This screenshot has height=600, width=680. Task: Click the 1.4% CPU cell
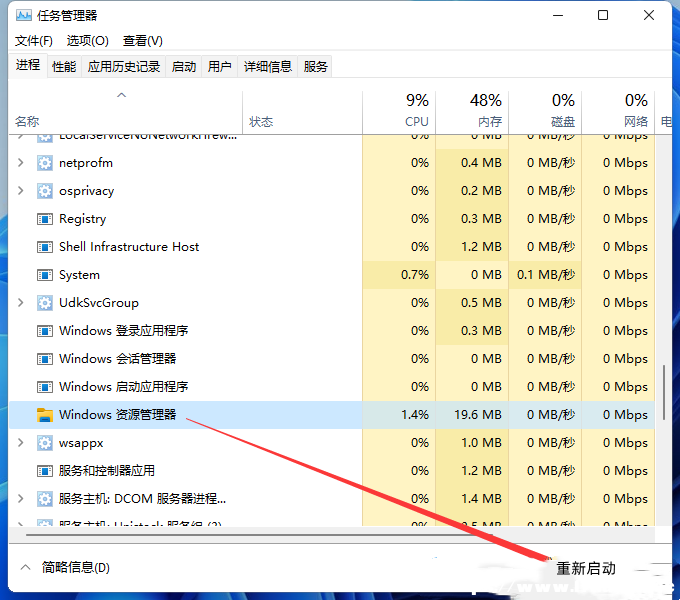pos(399,415)
